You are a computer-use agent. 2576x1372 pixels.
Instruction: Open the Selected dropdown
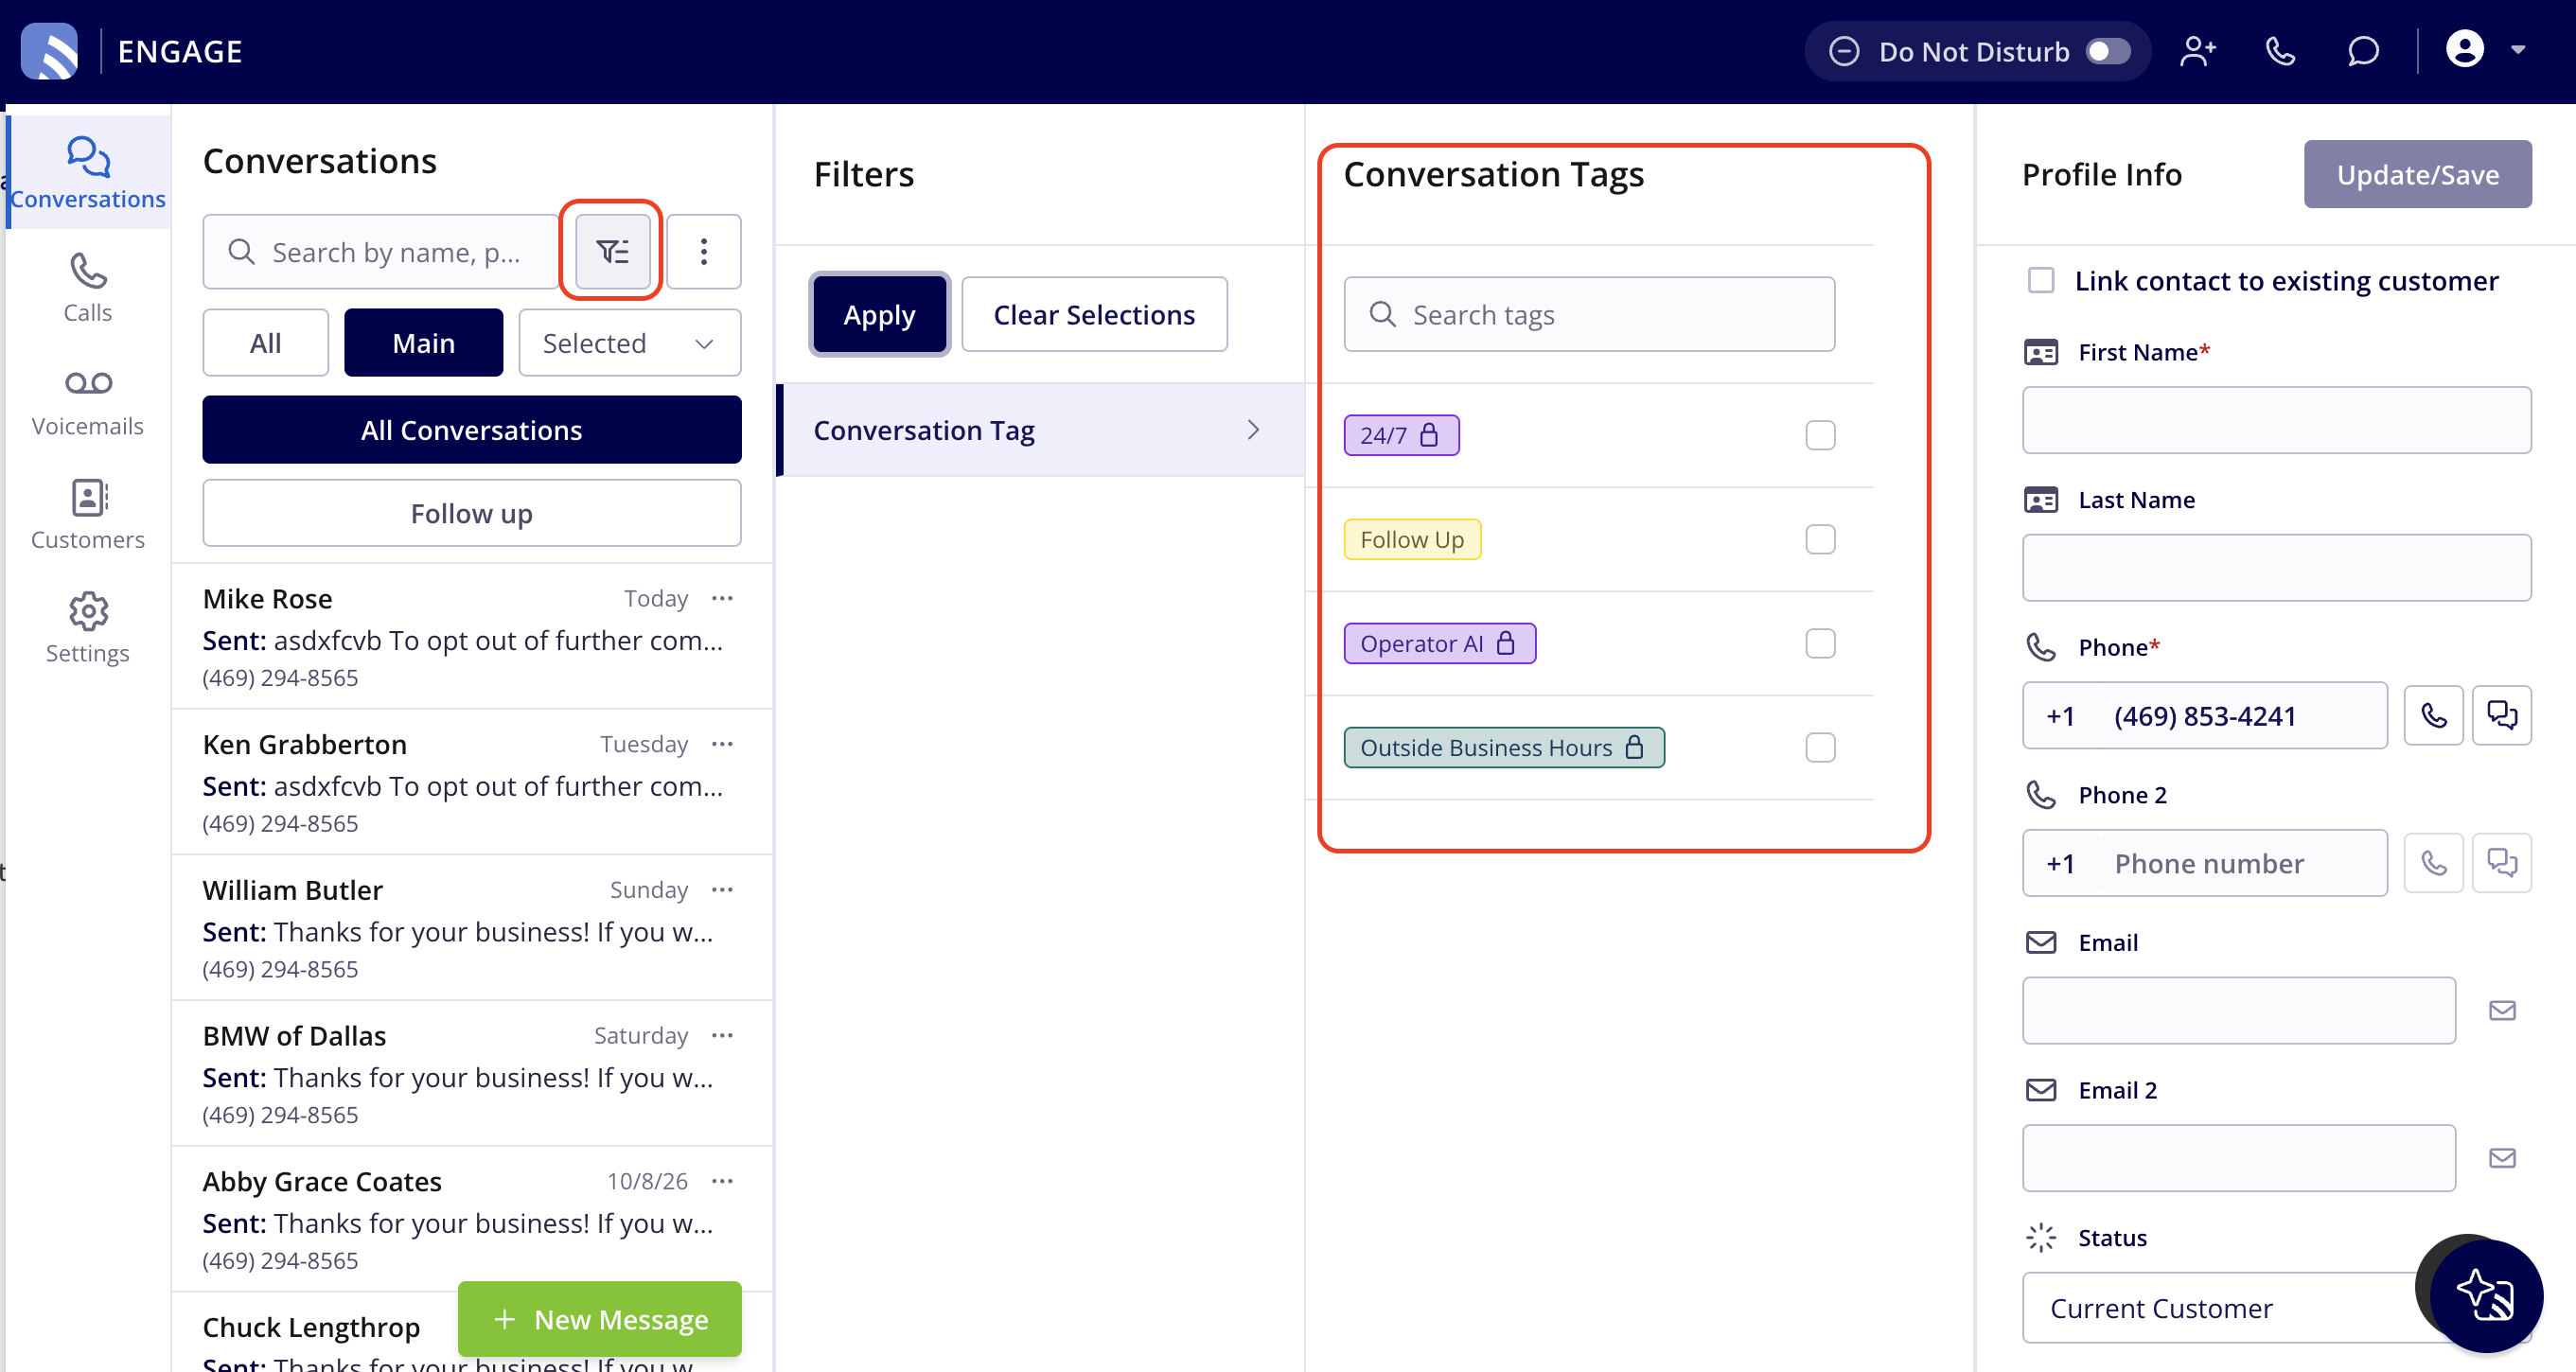(x=630, y=343)
